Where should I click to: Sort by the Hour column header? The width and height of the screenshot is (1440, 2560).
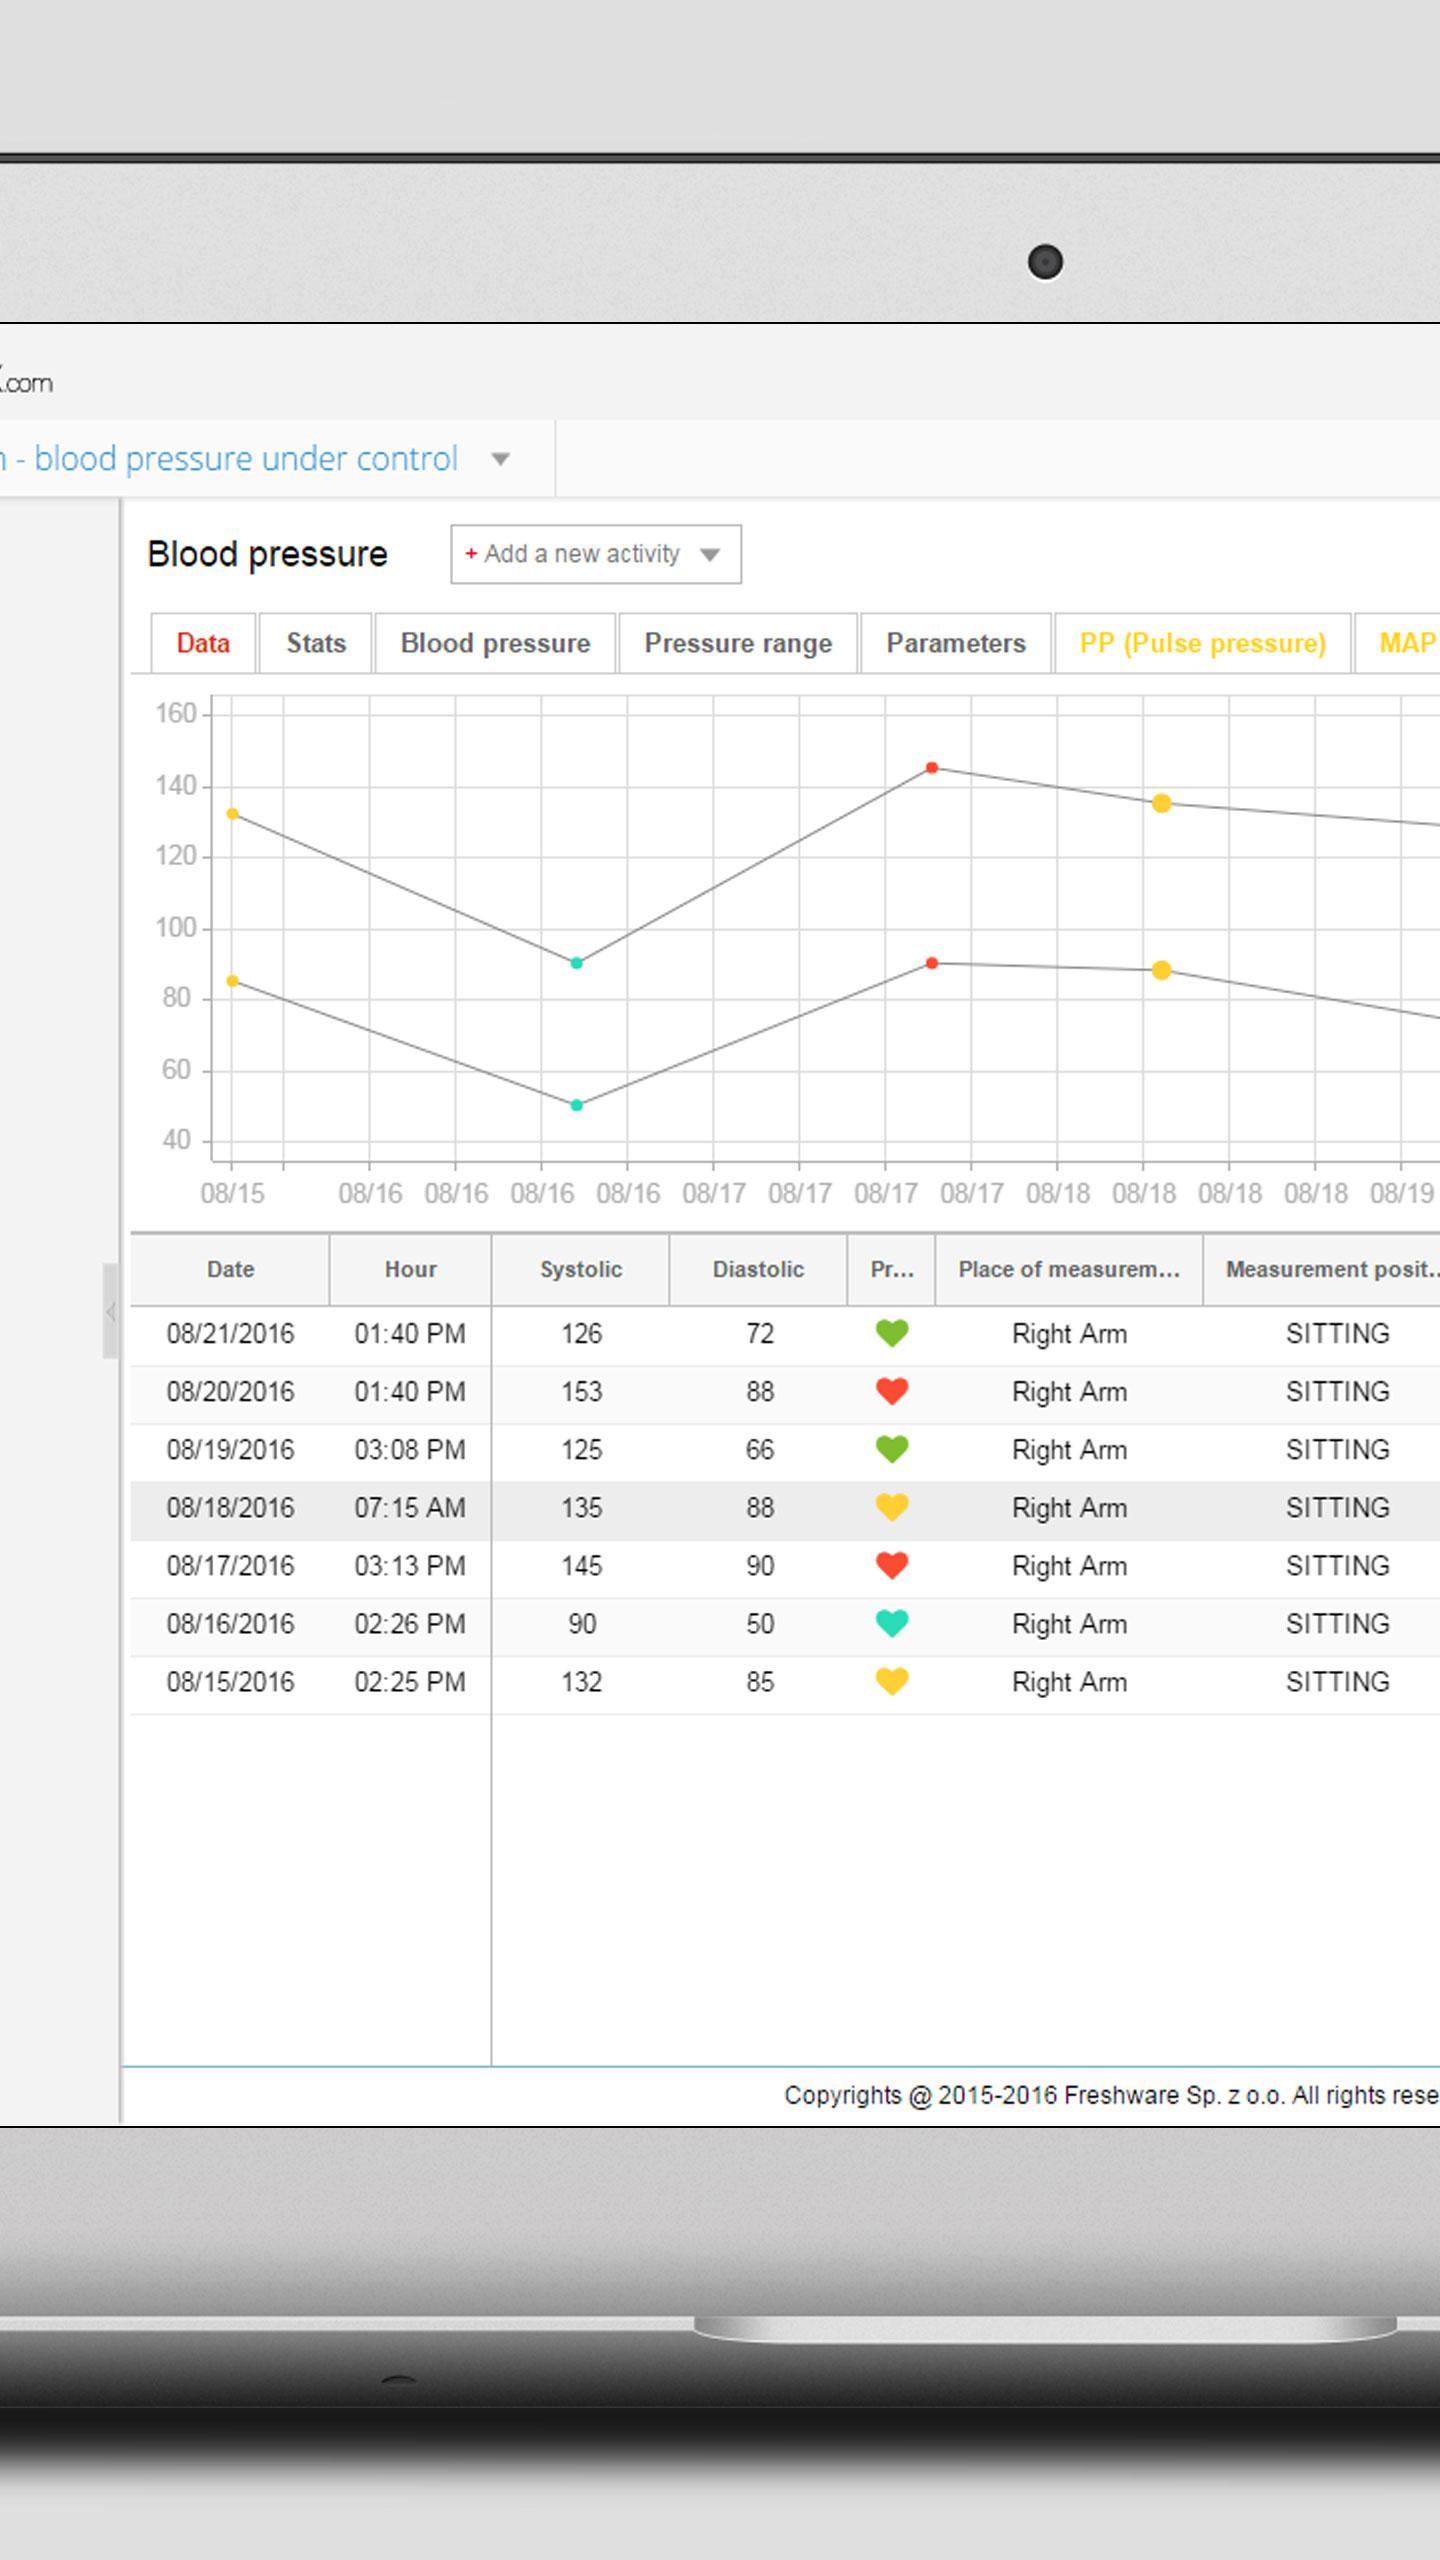[x=410, y=1269]
